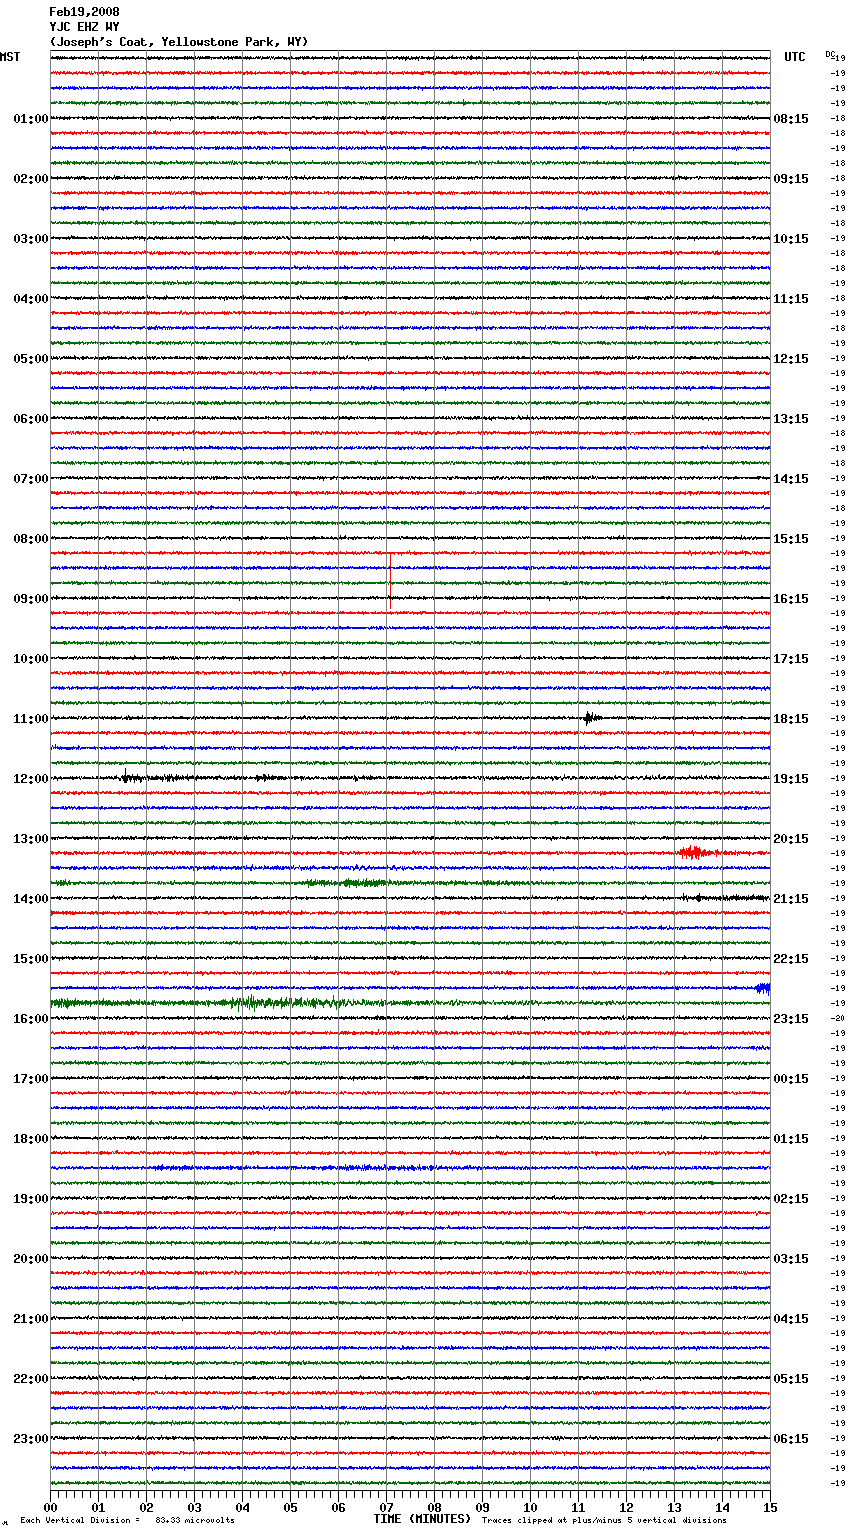The height and width of the screenshot is (1534, 850).
Task: Click the Each Vertical Division scale note
Action: [x=128, y=1520]
